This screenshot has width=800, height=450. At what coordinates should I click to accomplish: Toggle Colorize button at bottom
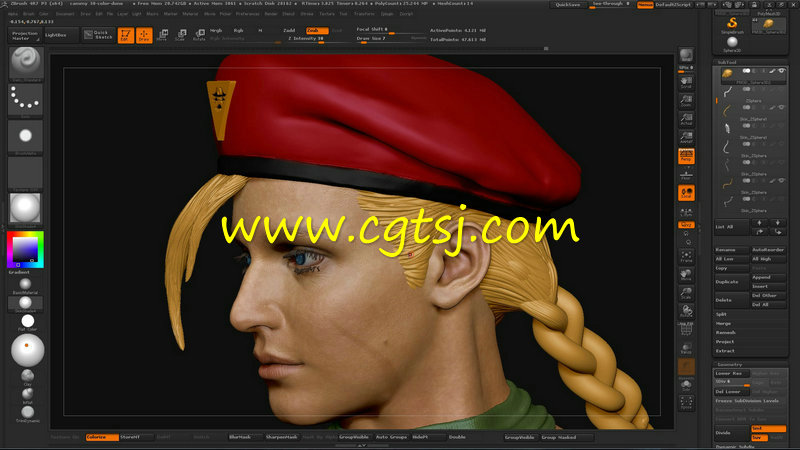102,437
